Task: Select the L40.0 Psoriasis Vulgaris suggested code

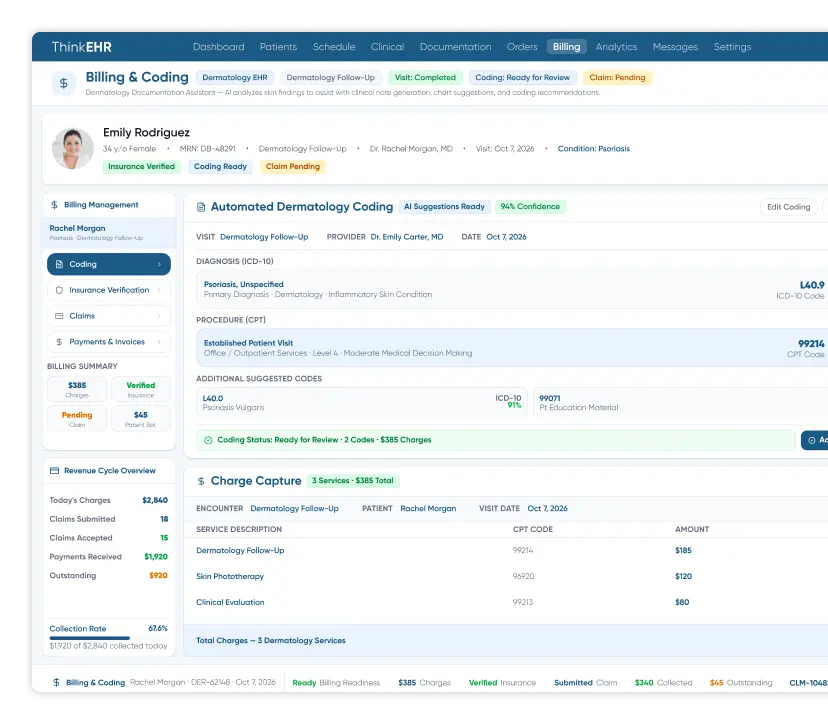Action: coord(362,403)
